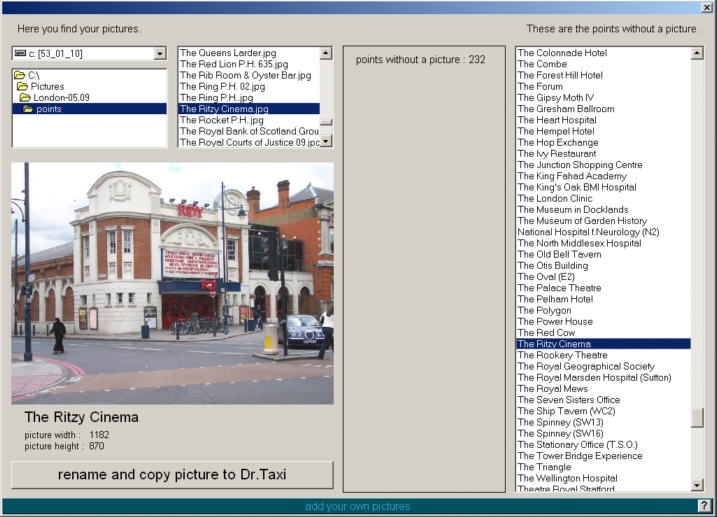Select The Tower Bridge Experience entry
The image size is (717, 517).
point(579,456)
